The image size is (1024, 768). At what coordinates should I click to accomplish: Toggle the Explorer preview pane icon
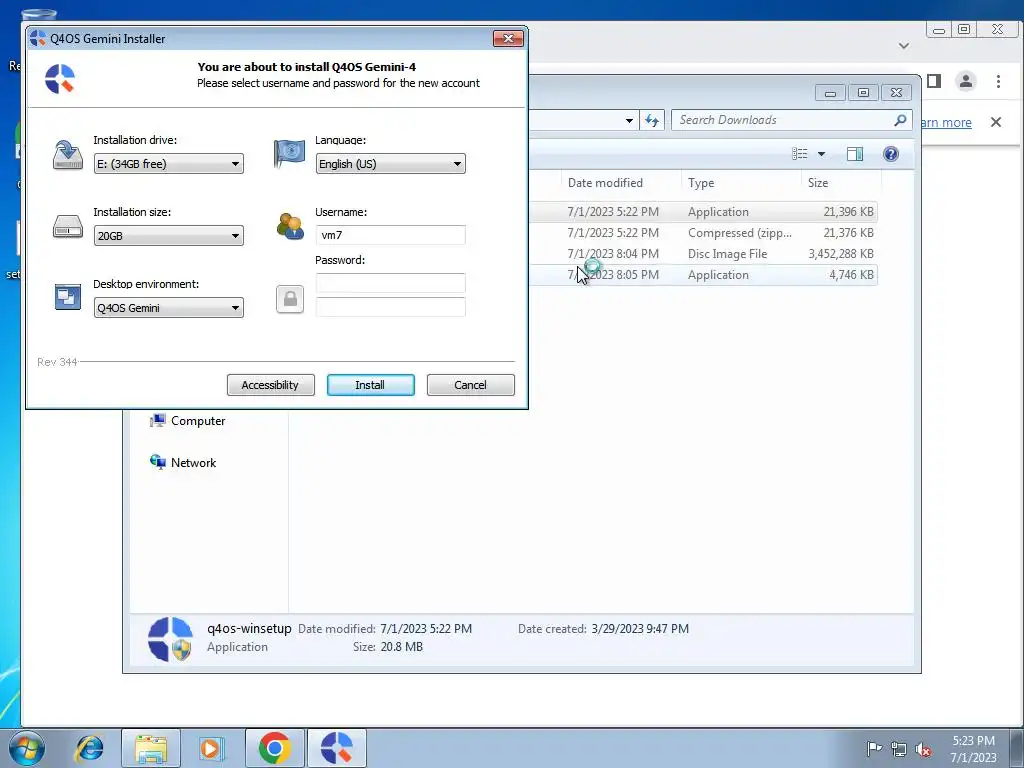tap(855, 154)
